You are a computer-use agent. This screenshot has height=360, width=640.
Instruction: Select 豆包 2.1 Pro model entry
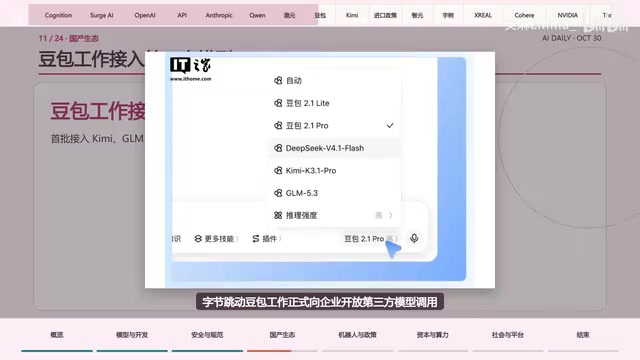point(334,125)
